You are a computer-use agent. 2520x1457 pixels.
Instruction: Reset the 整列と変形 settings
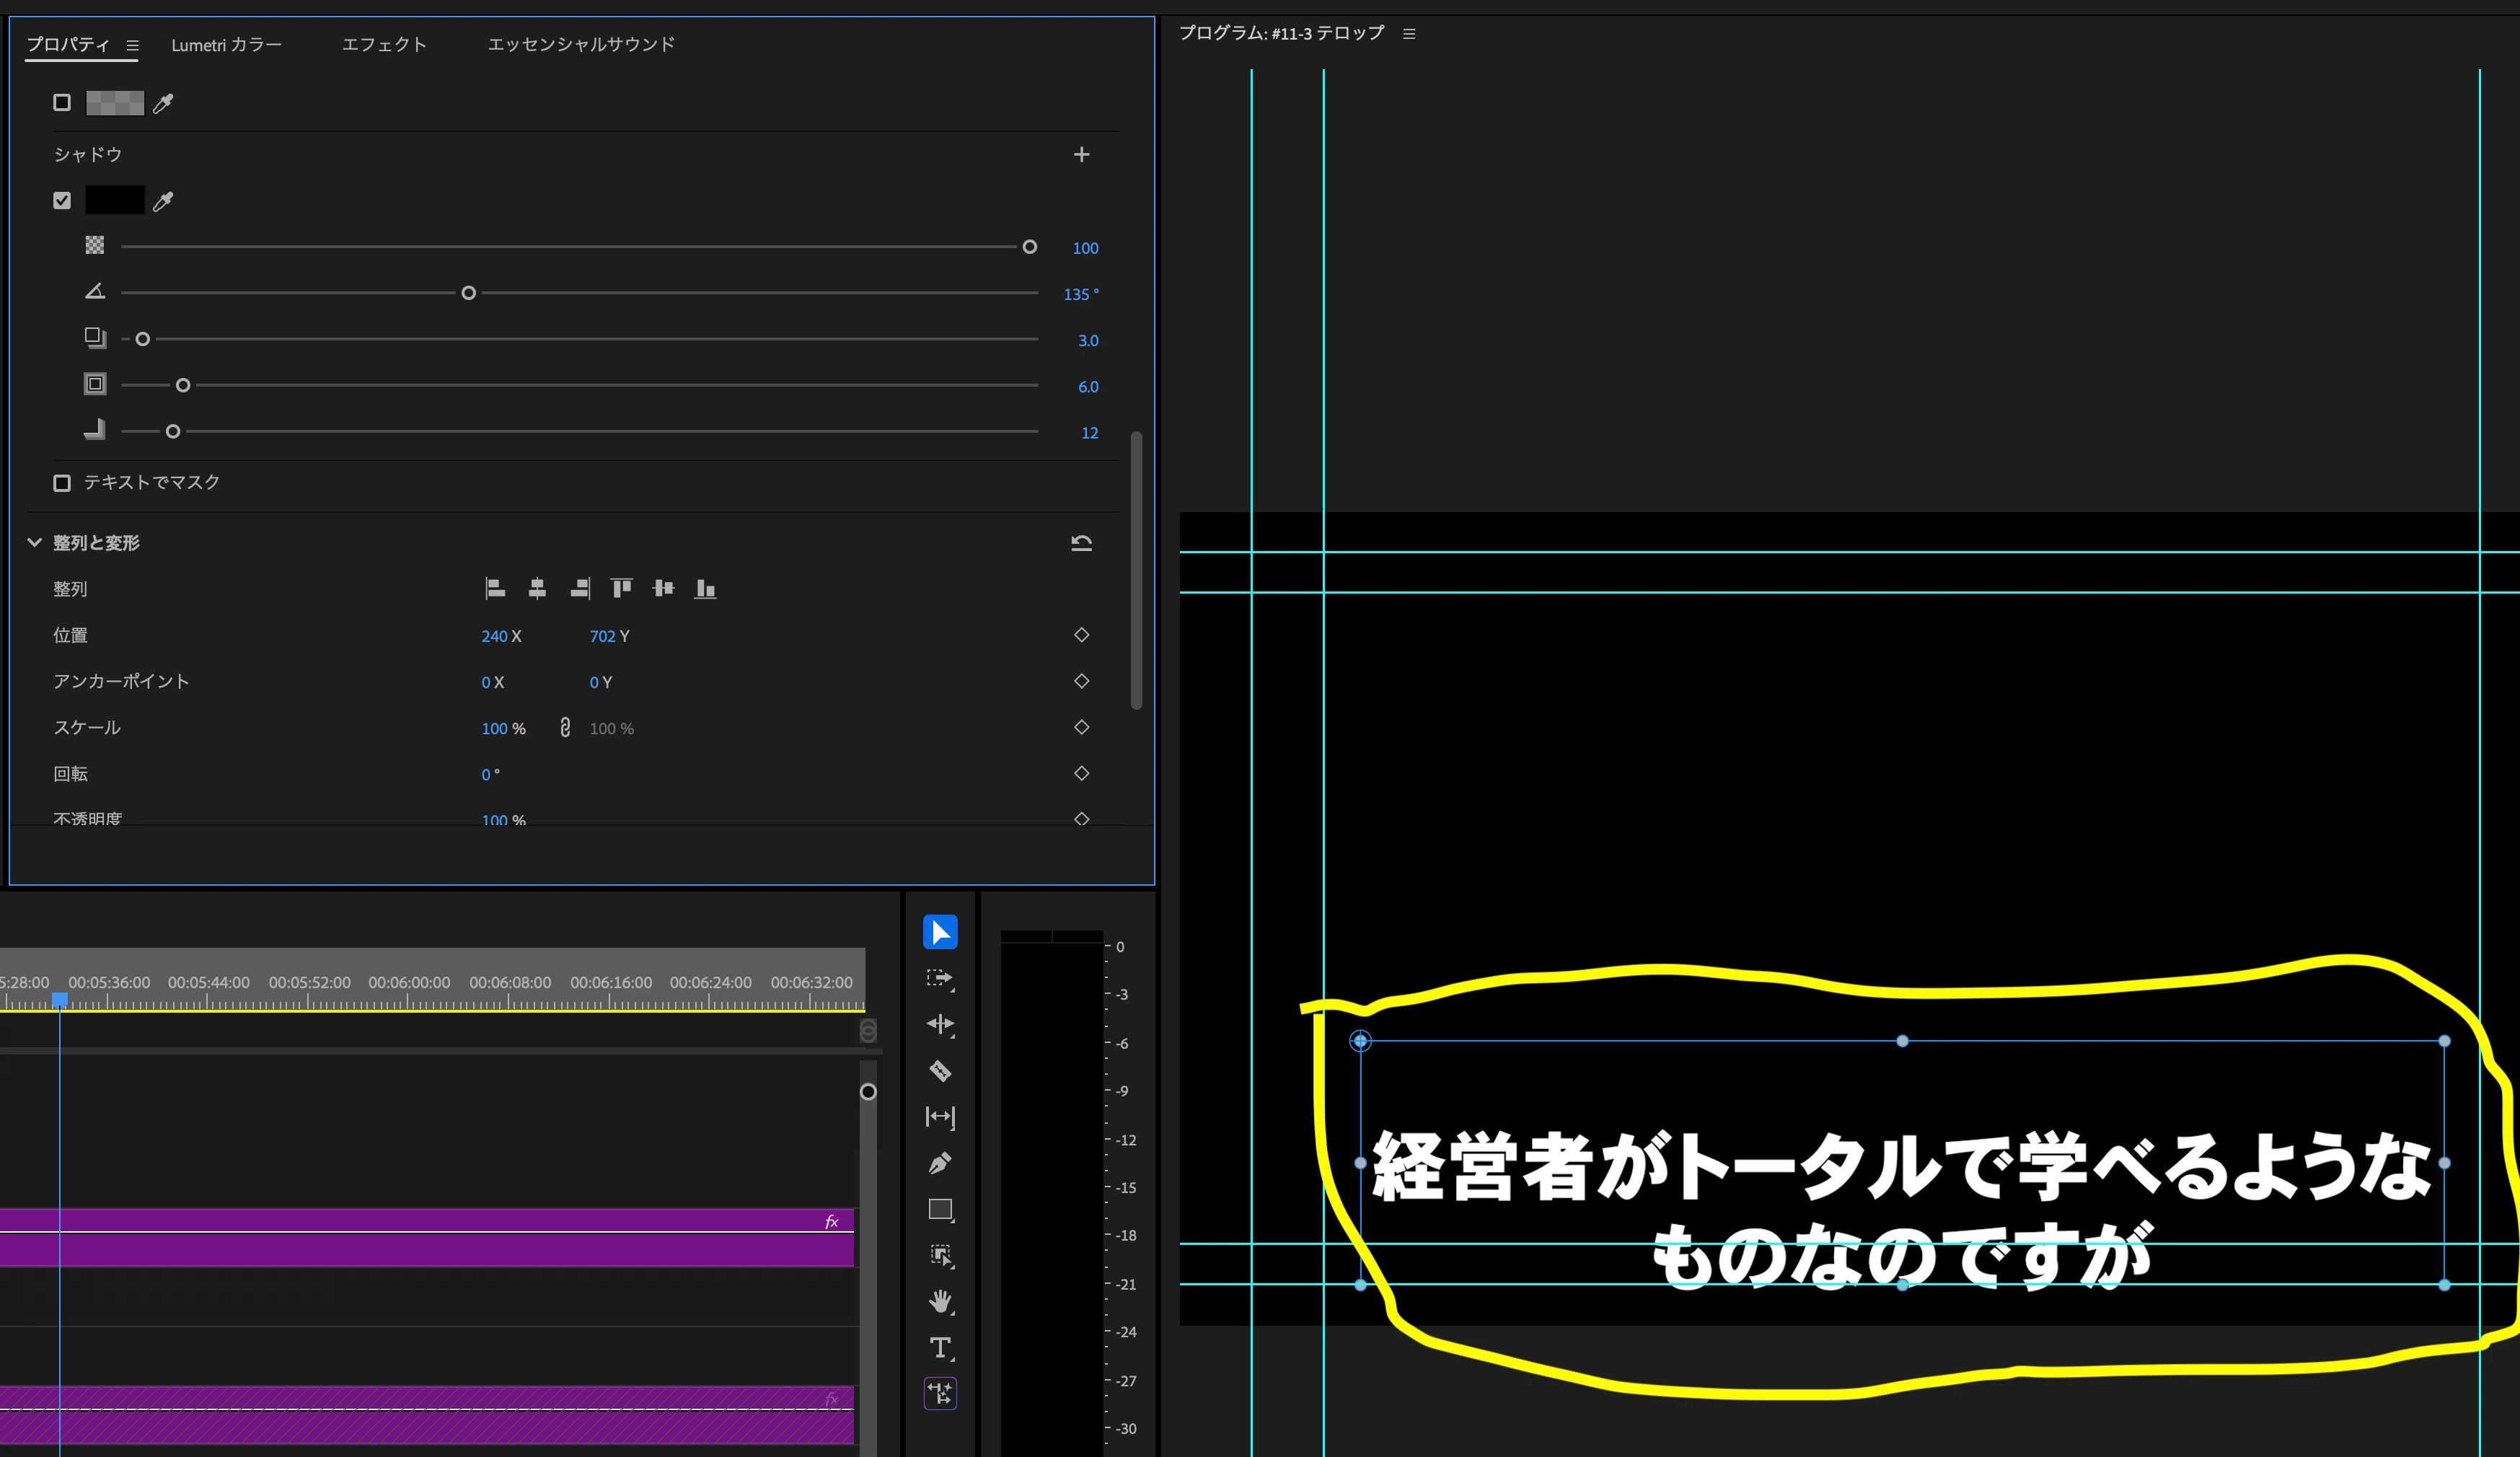click(1081, 543)
